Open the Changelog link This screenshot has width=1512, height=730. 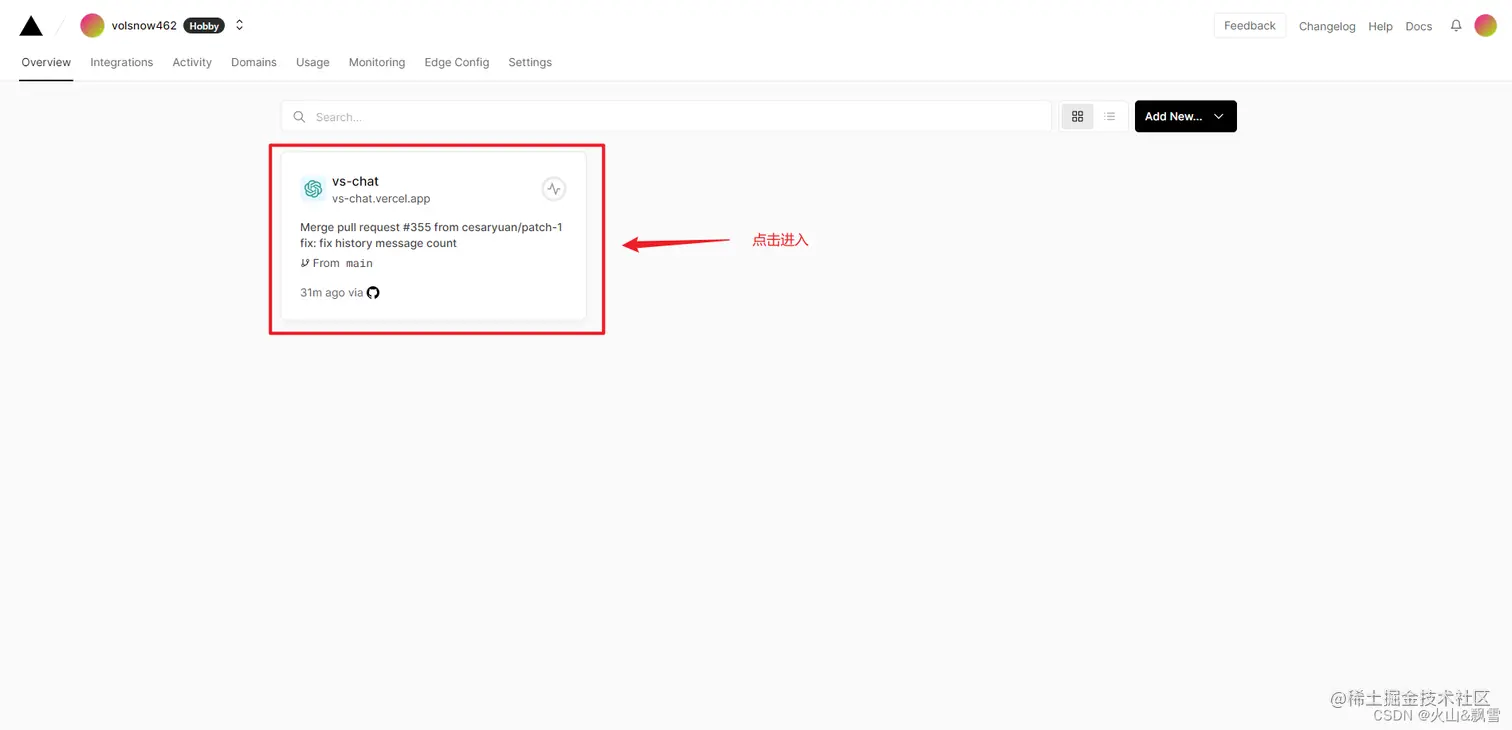point(1327,27)
